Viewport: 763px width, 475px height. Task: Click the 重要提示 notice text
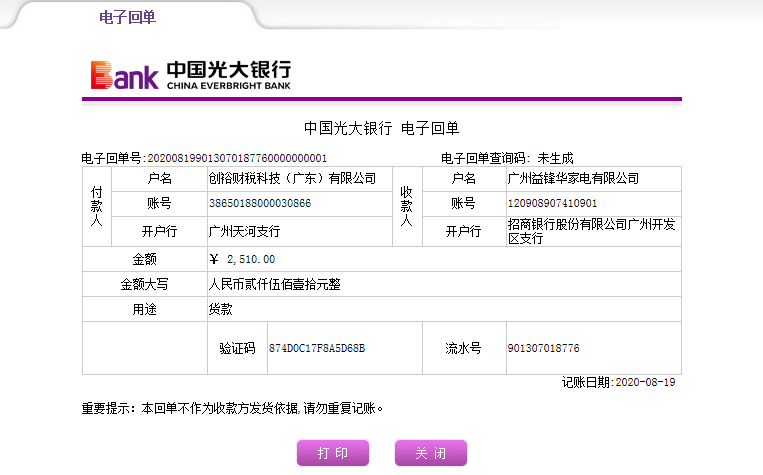(x=232, y=408)
